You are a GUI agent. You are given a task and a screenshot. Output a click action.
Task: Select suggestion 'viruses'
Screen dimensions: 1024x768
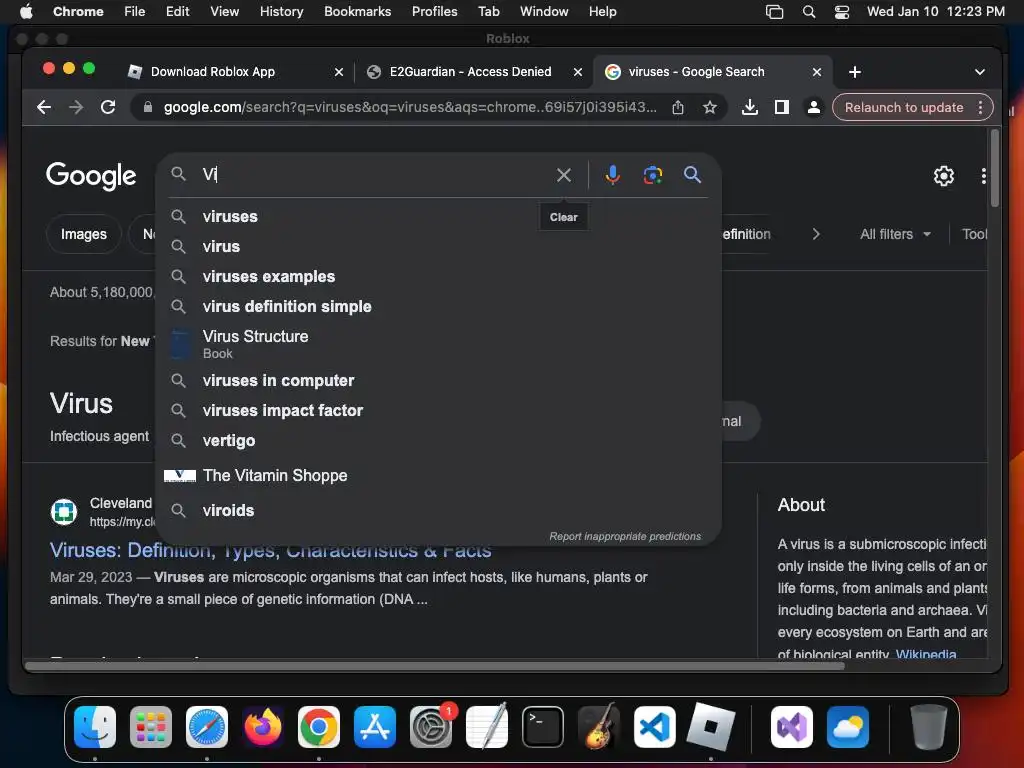click(438, 216)
